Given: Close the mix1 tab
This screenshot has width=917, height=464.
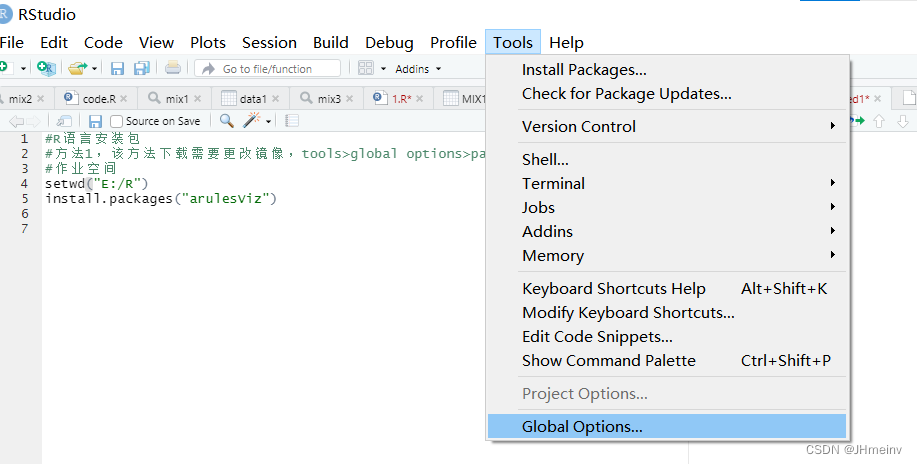Looking at the screenshot, I should 198,99.
